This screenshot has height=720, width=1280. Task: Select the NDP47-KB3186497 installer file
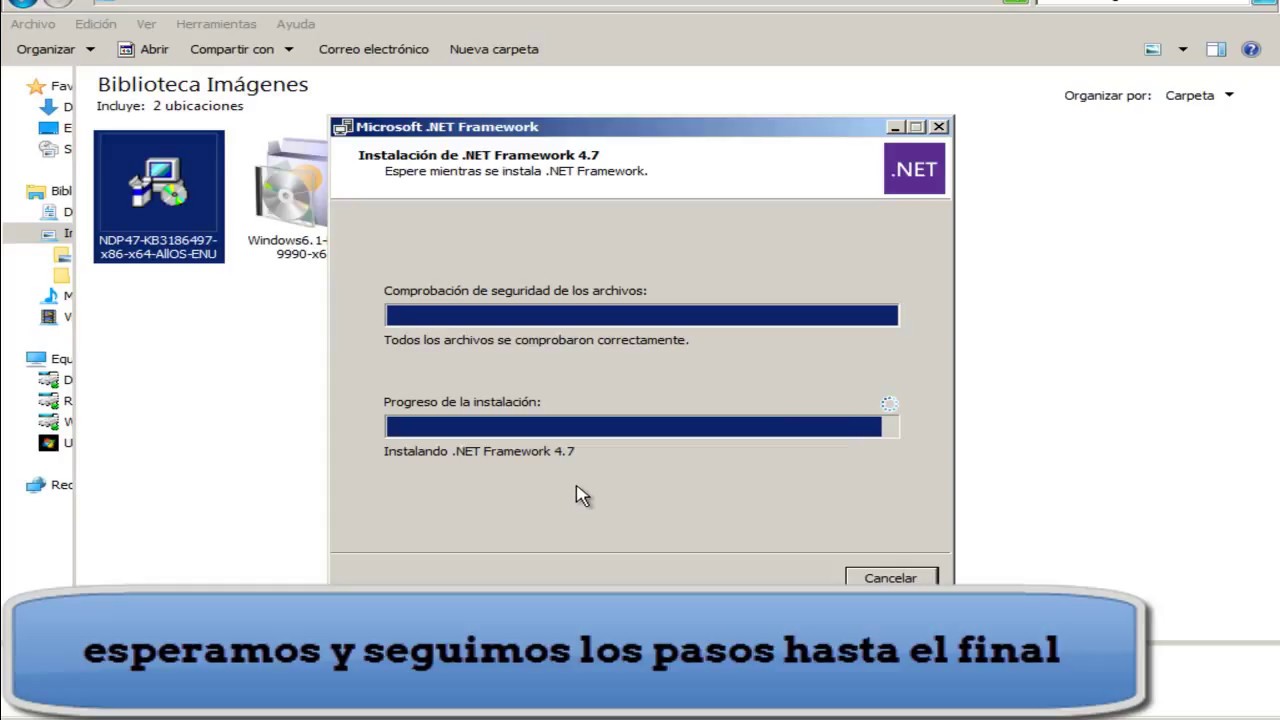159,197
